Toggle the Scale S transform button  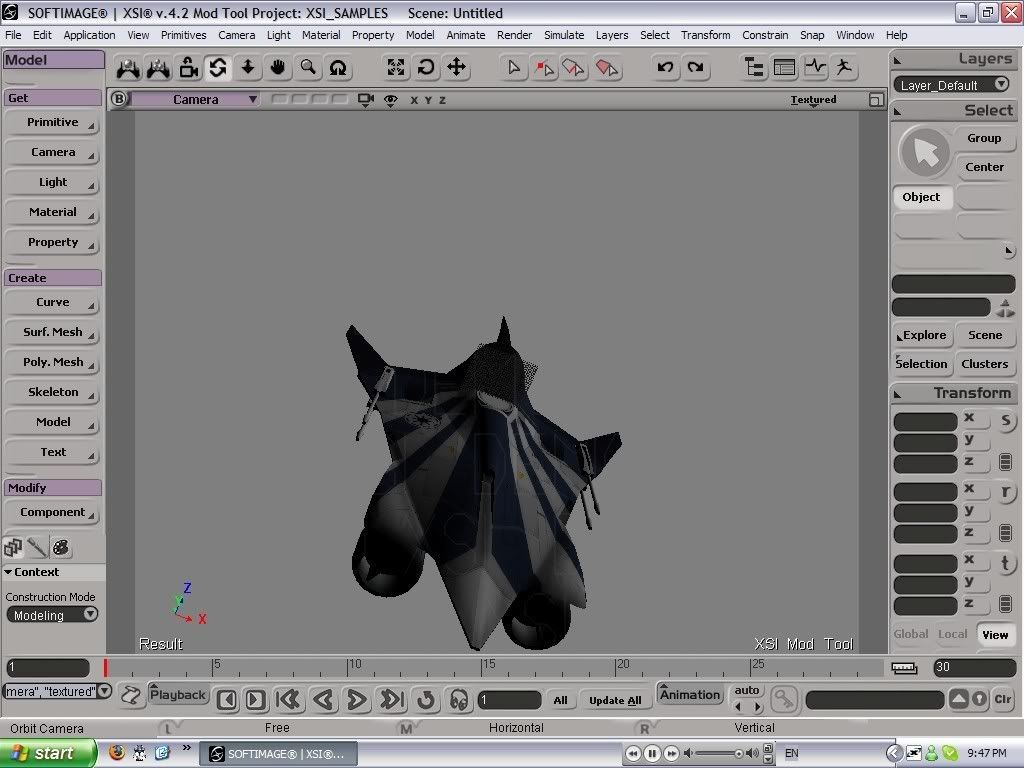pyautogui.click(x=1006, y=421)
